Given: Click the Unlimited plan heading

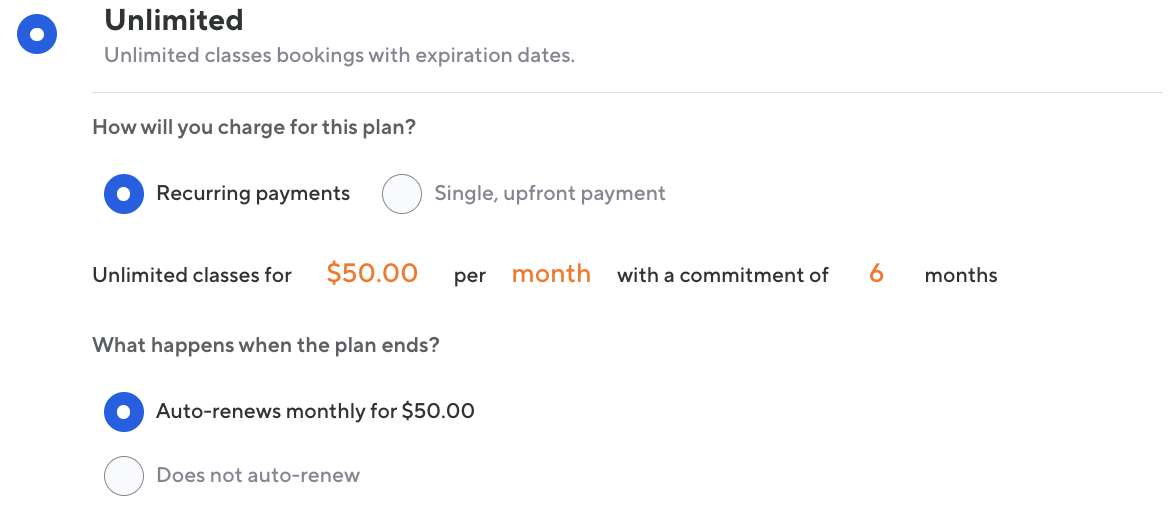Looking at the screenshot, I should pyautogui.click(x=173, y=20).
